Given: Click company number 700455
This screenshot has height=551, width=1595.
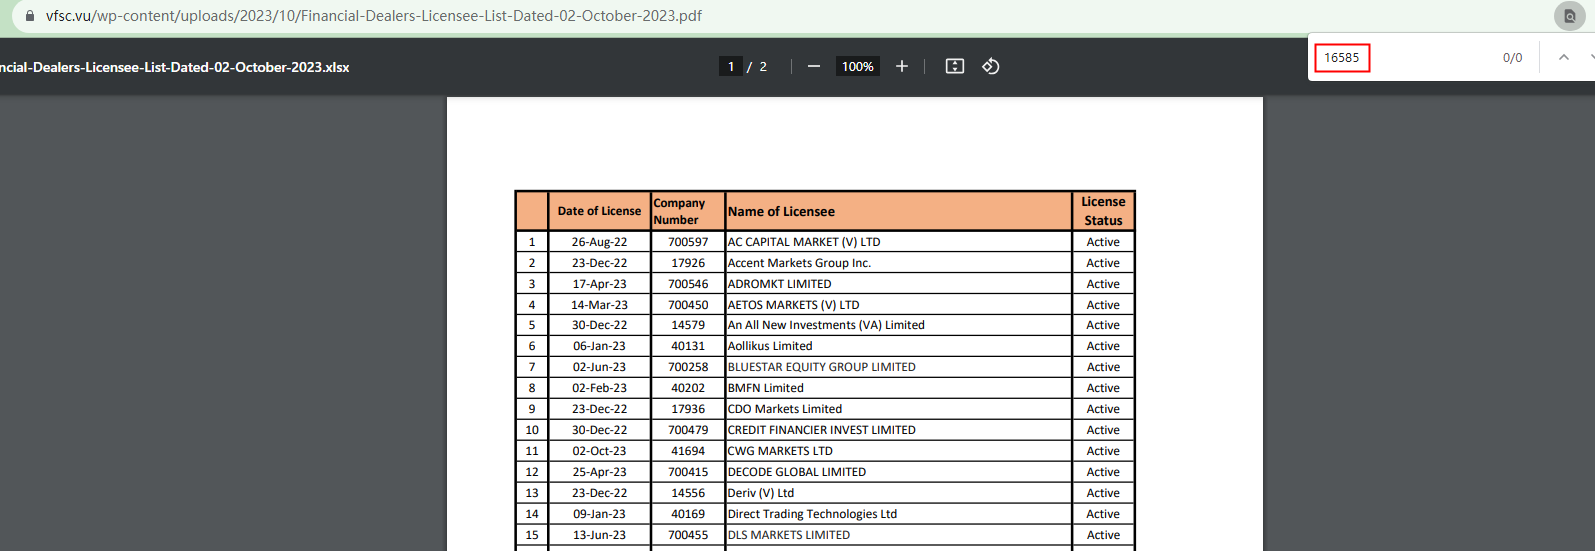Looking at the screenshot, I should click(x=688, y=535).
